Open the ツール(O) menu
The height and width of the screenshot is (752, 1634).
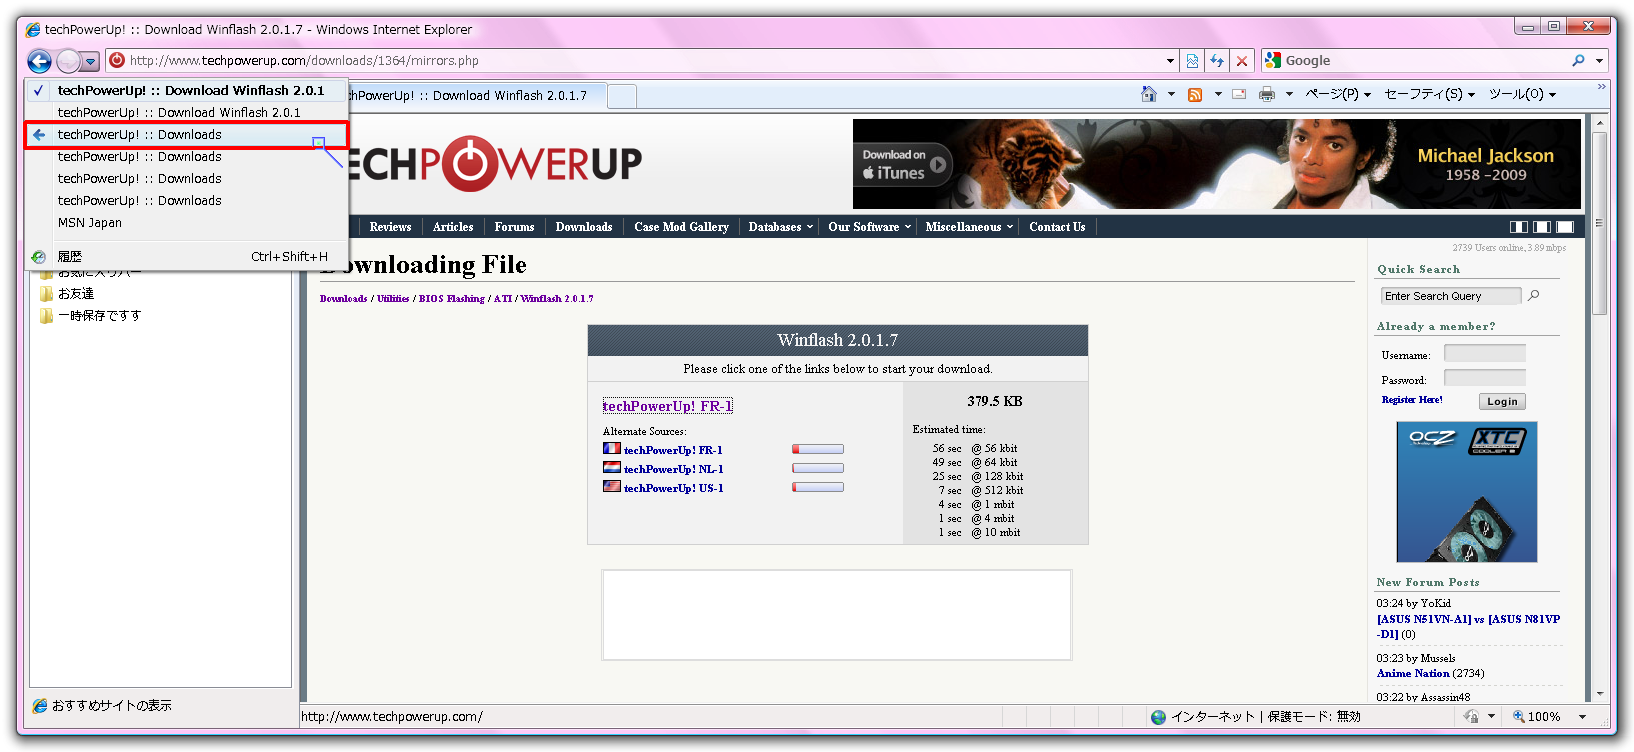tap(1522, 94)
